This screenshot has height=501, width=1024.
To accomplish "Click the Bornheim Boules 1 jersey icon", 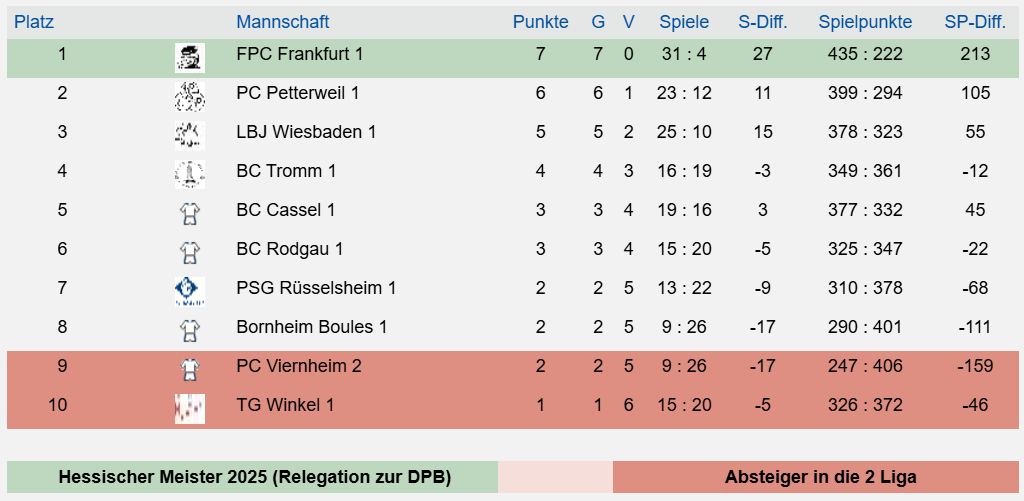I will pos(190,331).
